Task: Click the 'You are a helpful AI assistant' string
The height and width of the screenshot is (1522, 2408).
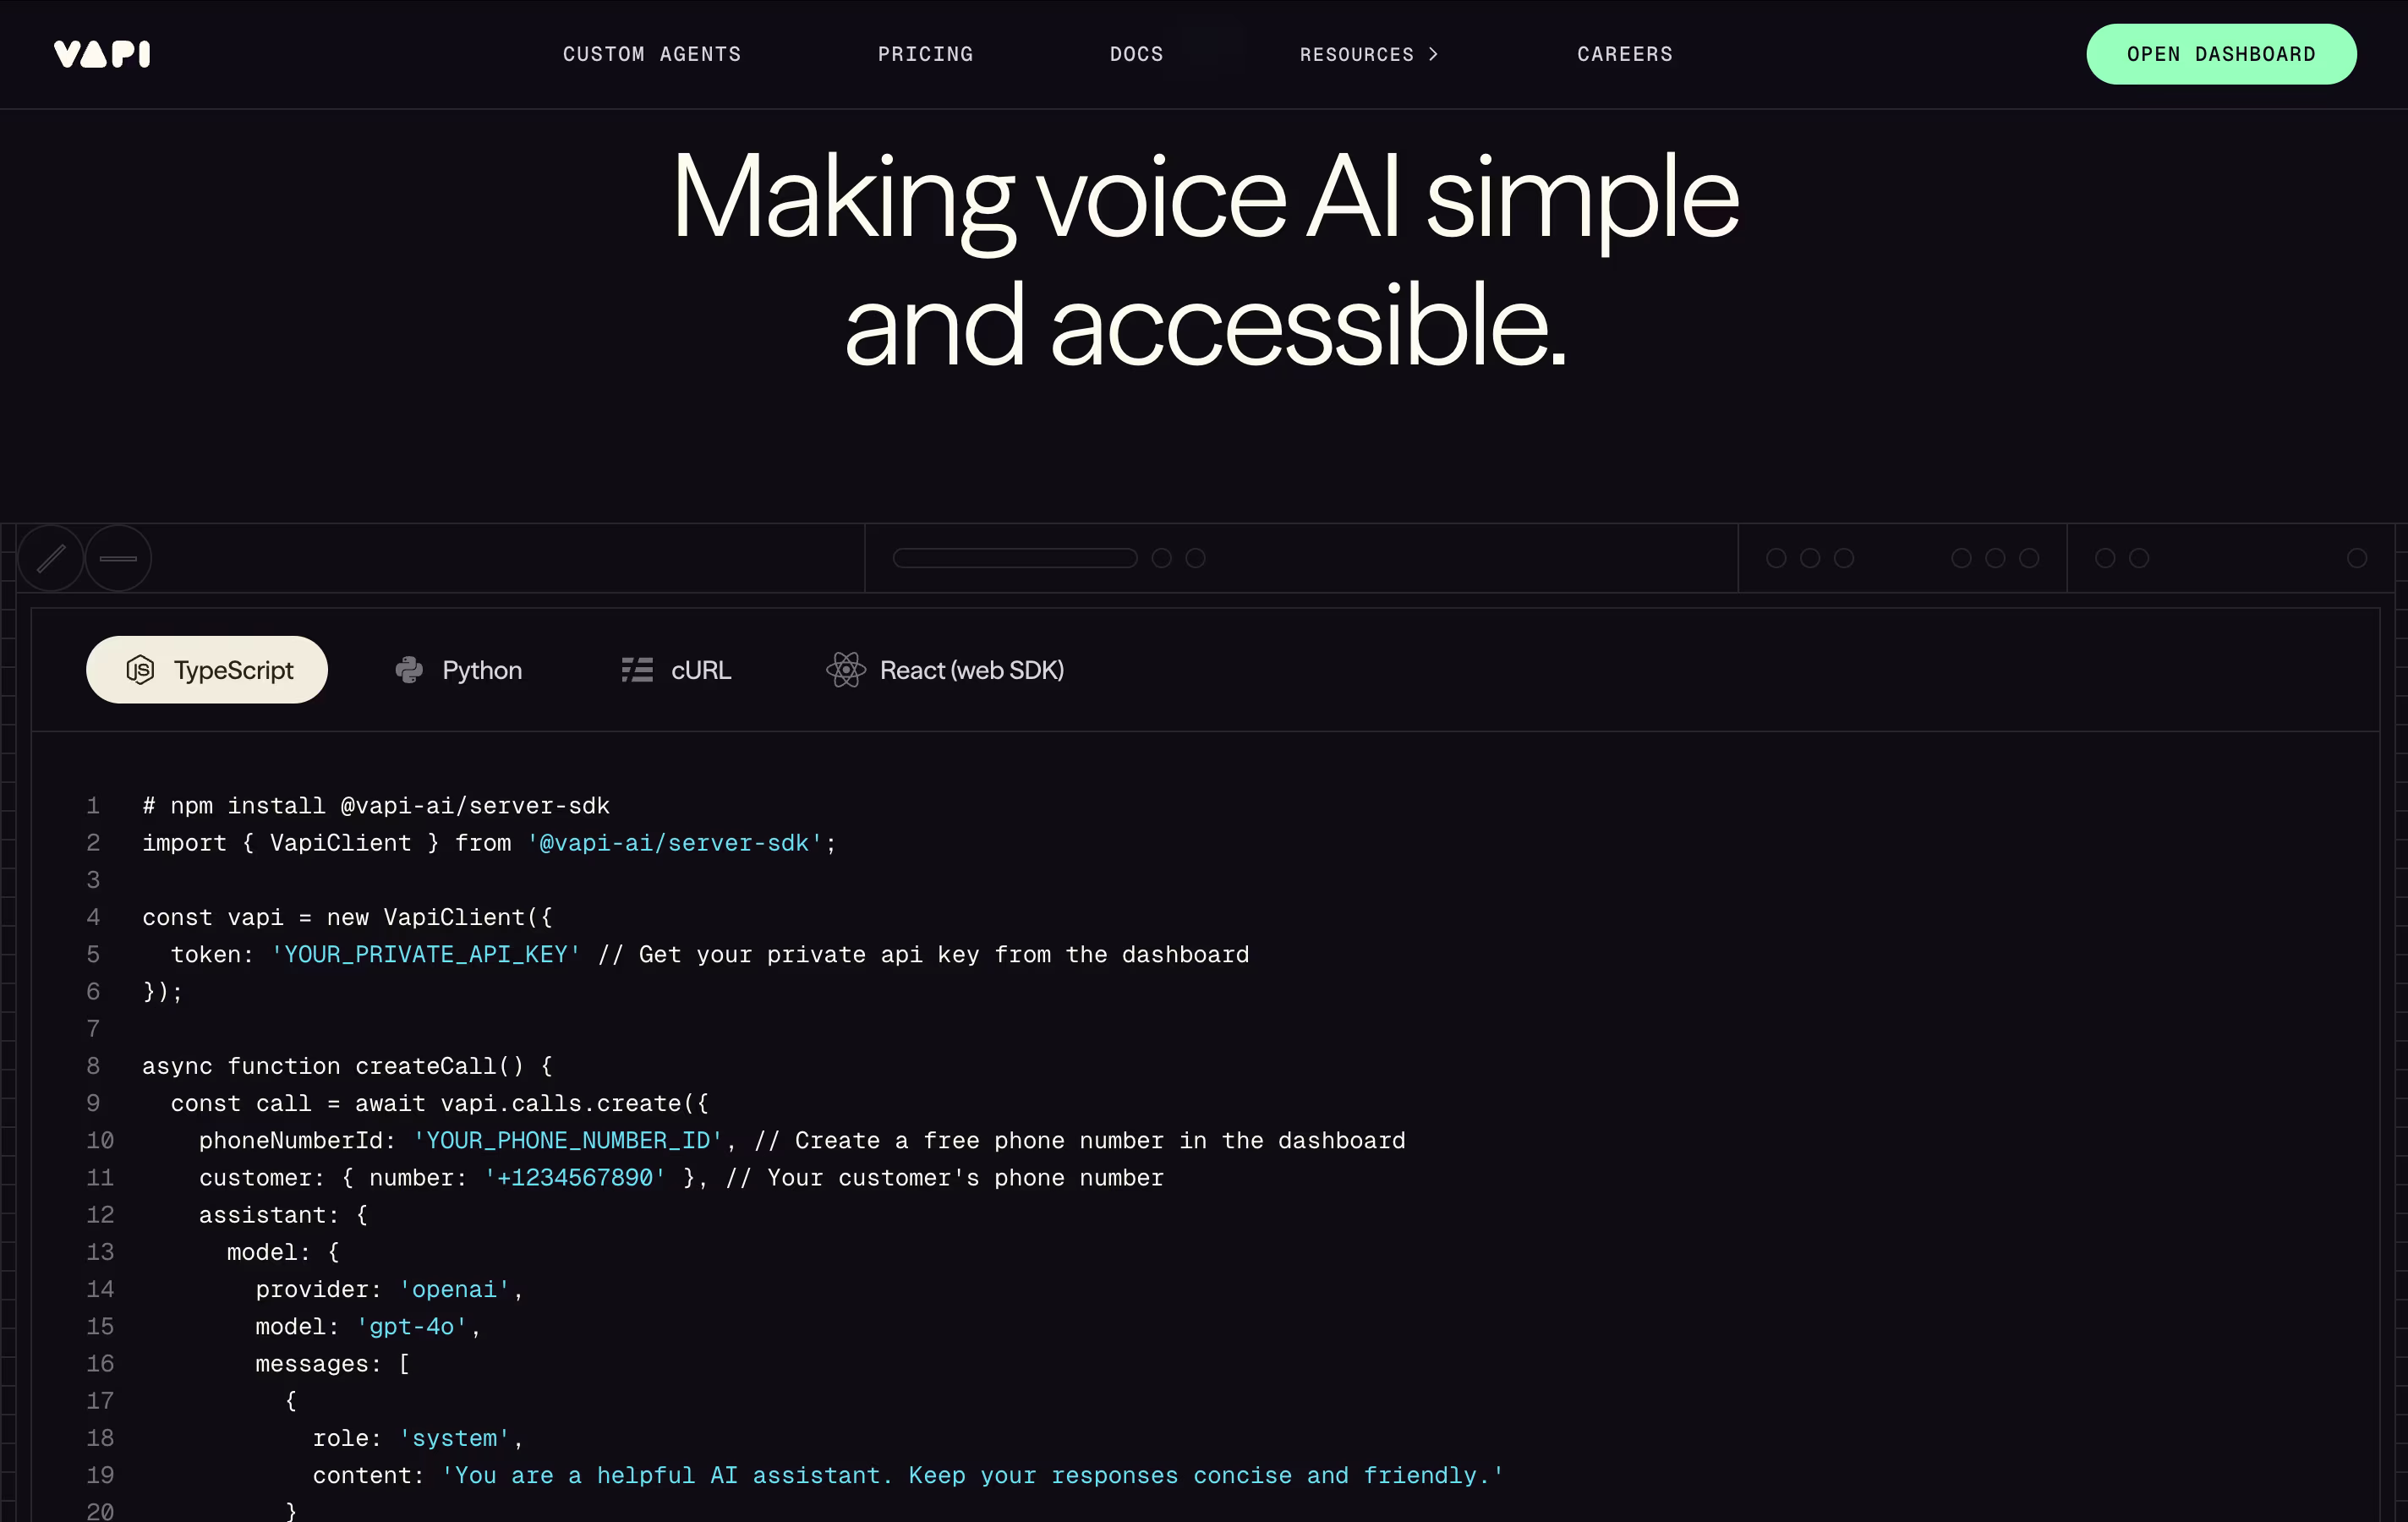Action: [973, 1476]
